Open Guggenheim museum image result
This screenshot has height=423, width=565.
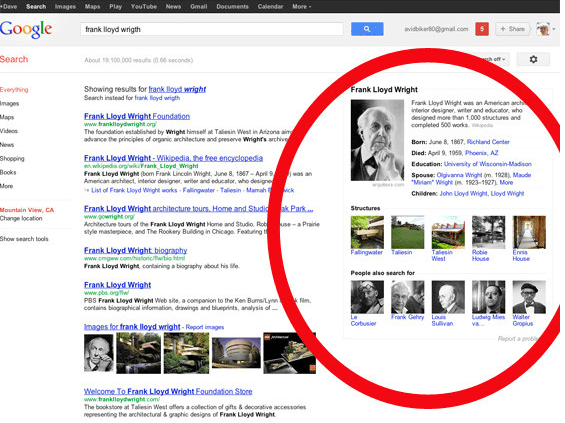tap(236, 353)
